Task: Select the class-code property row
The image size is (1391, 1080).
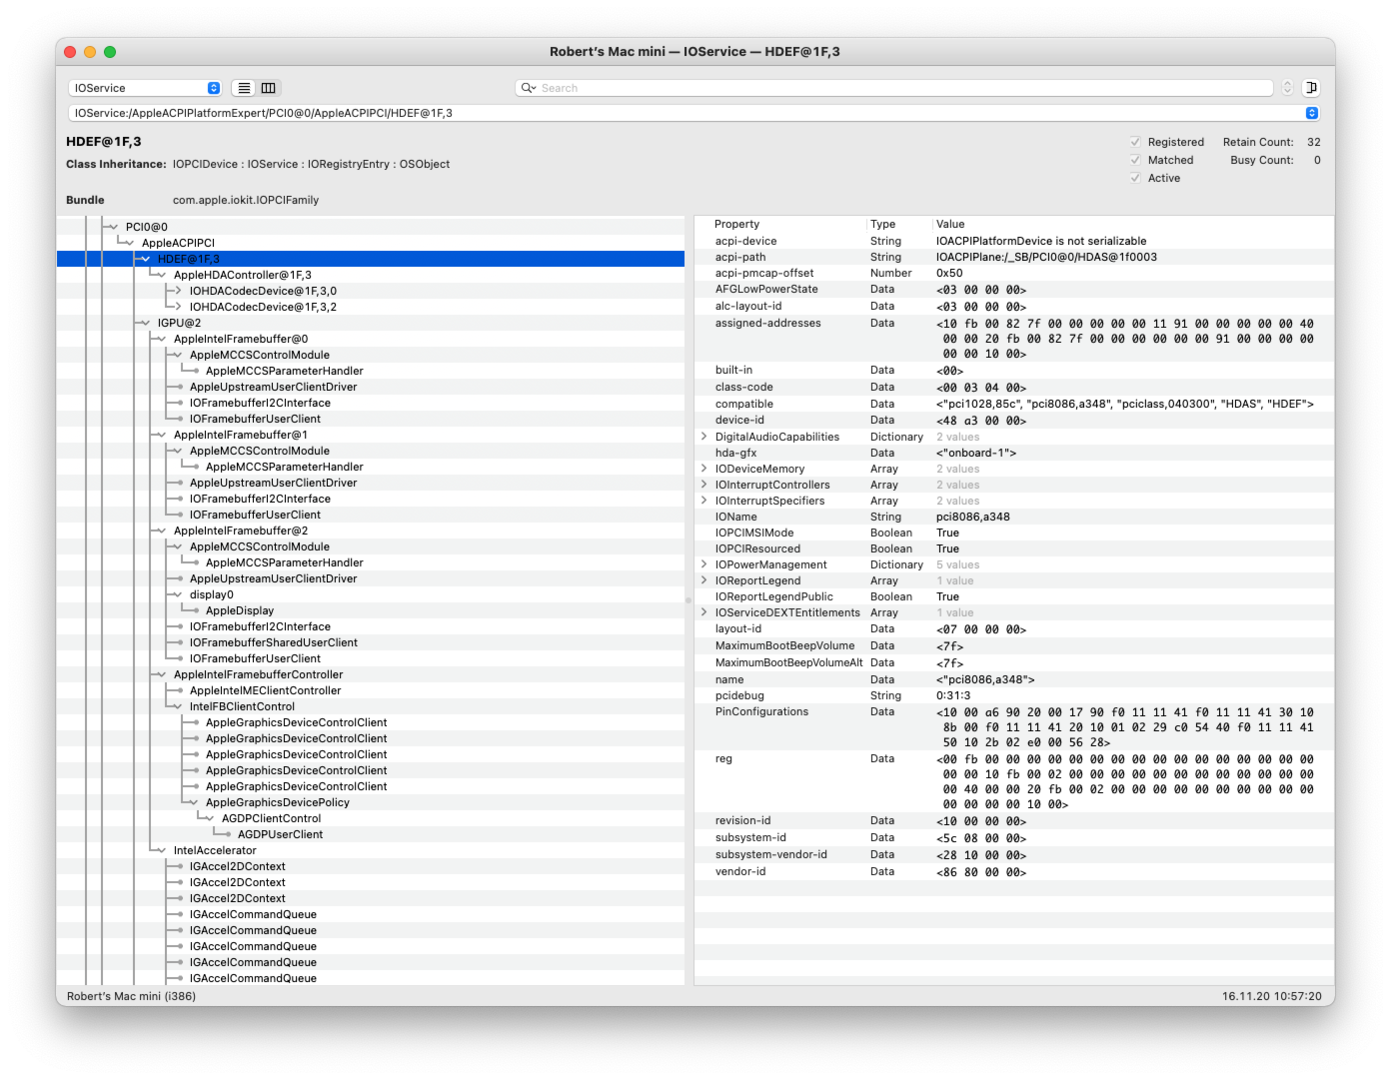Action: [1014, 387]
